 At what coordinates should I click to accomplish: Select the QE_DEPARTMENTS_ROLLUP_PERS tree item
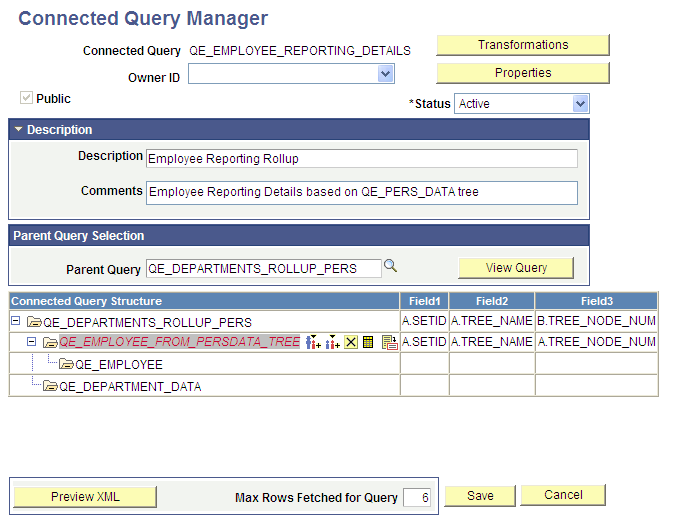point(147,322)
